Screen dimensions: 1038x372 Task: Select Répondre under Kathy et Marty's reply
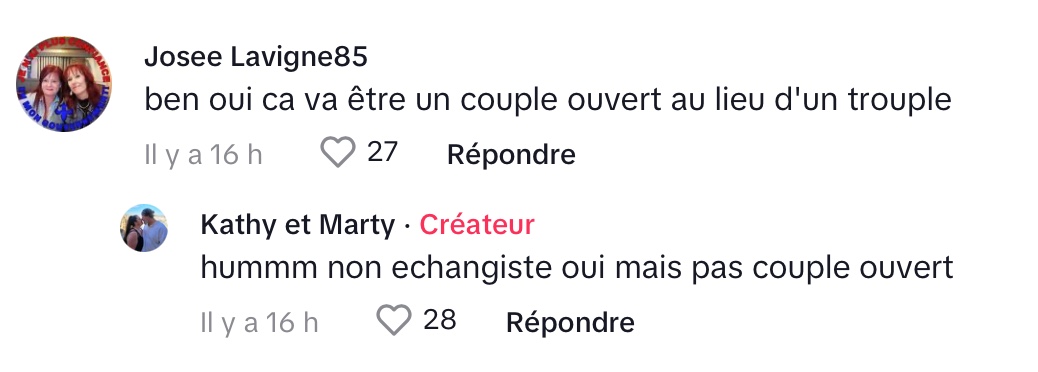[x=570, y=322]
